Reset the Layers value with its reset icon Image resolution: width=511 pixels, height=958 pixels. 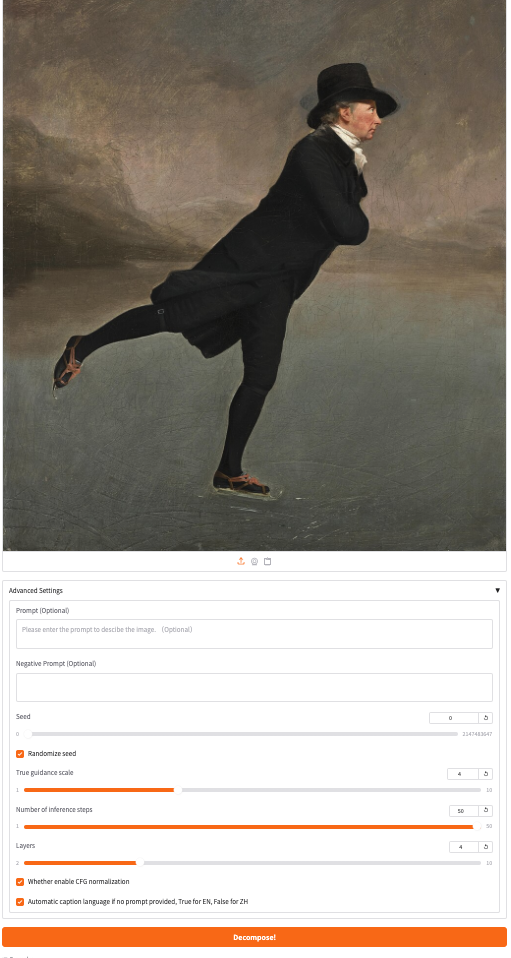(x=485, y=847)
